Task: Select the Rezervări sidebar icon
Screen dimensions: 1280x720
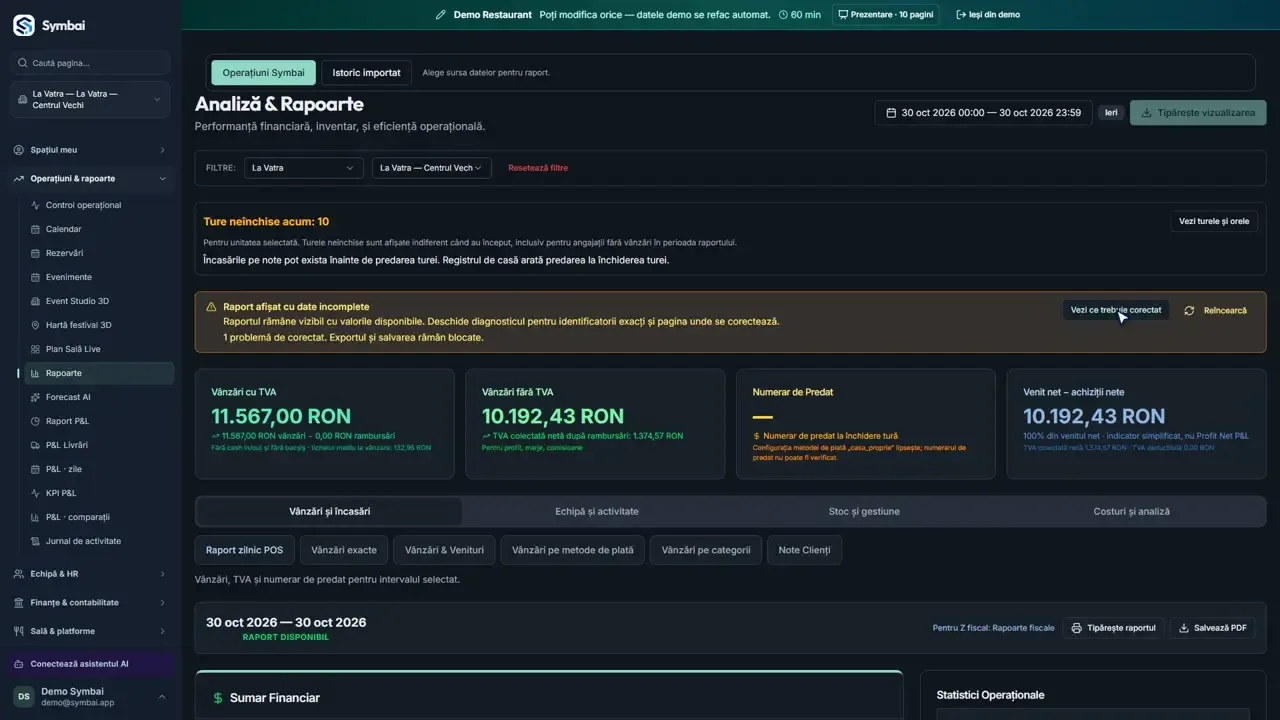Action: 35,253
